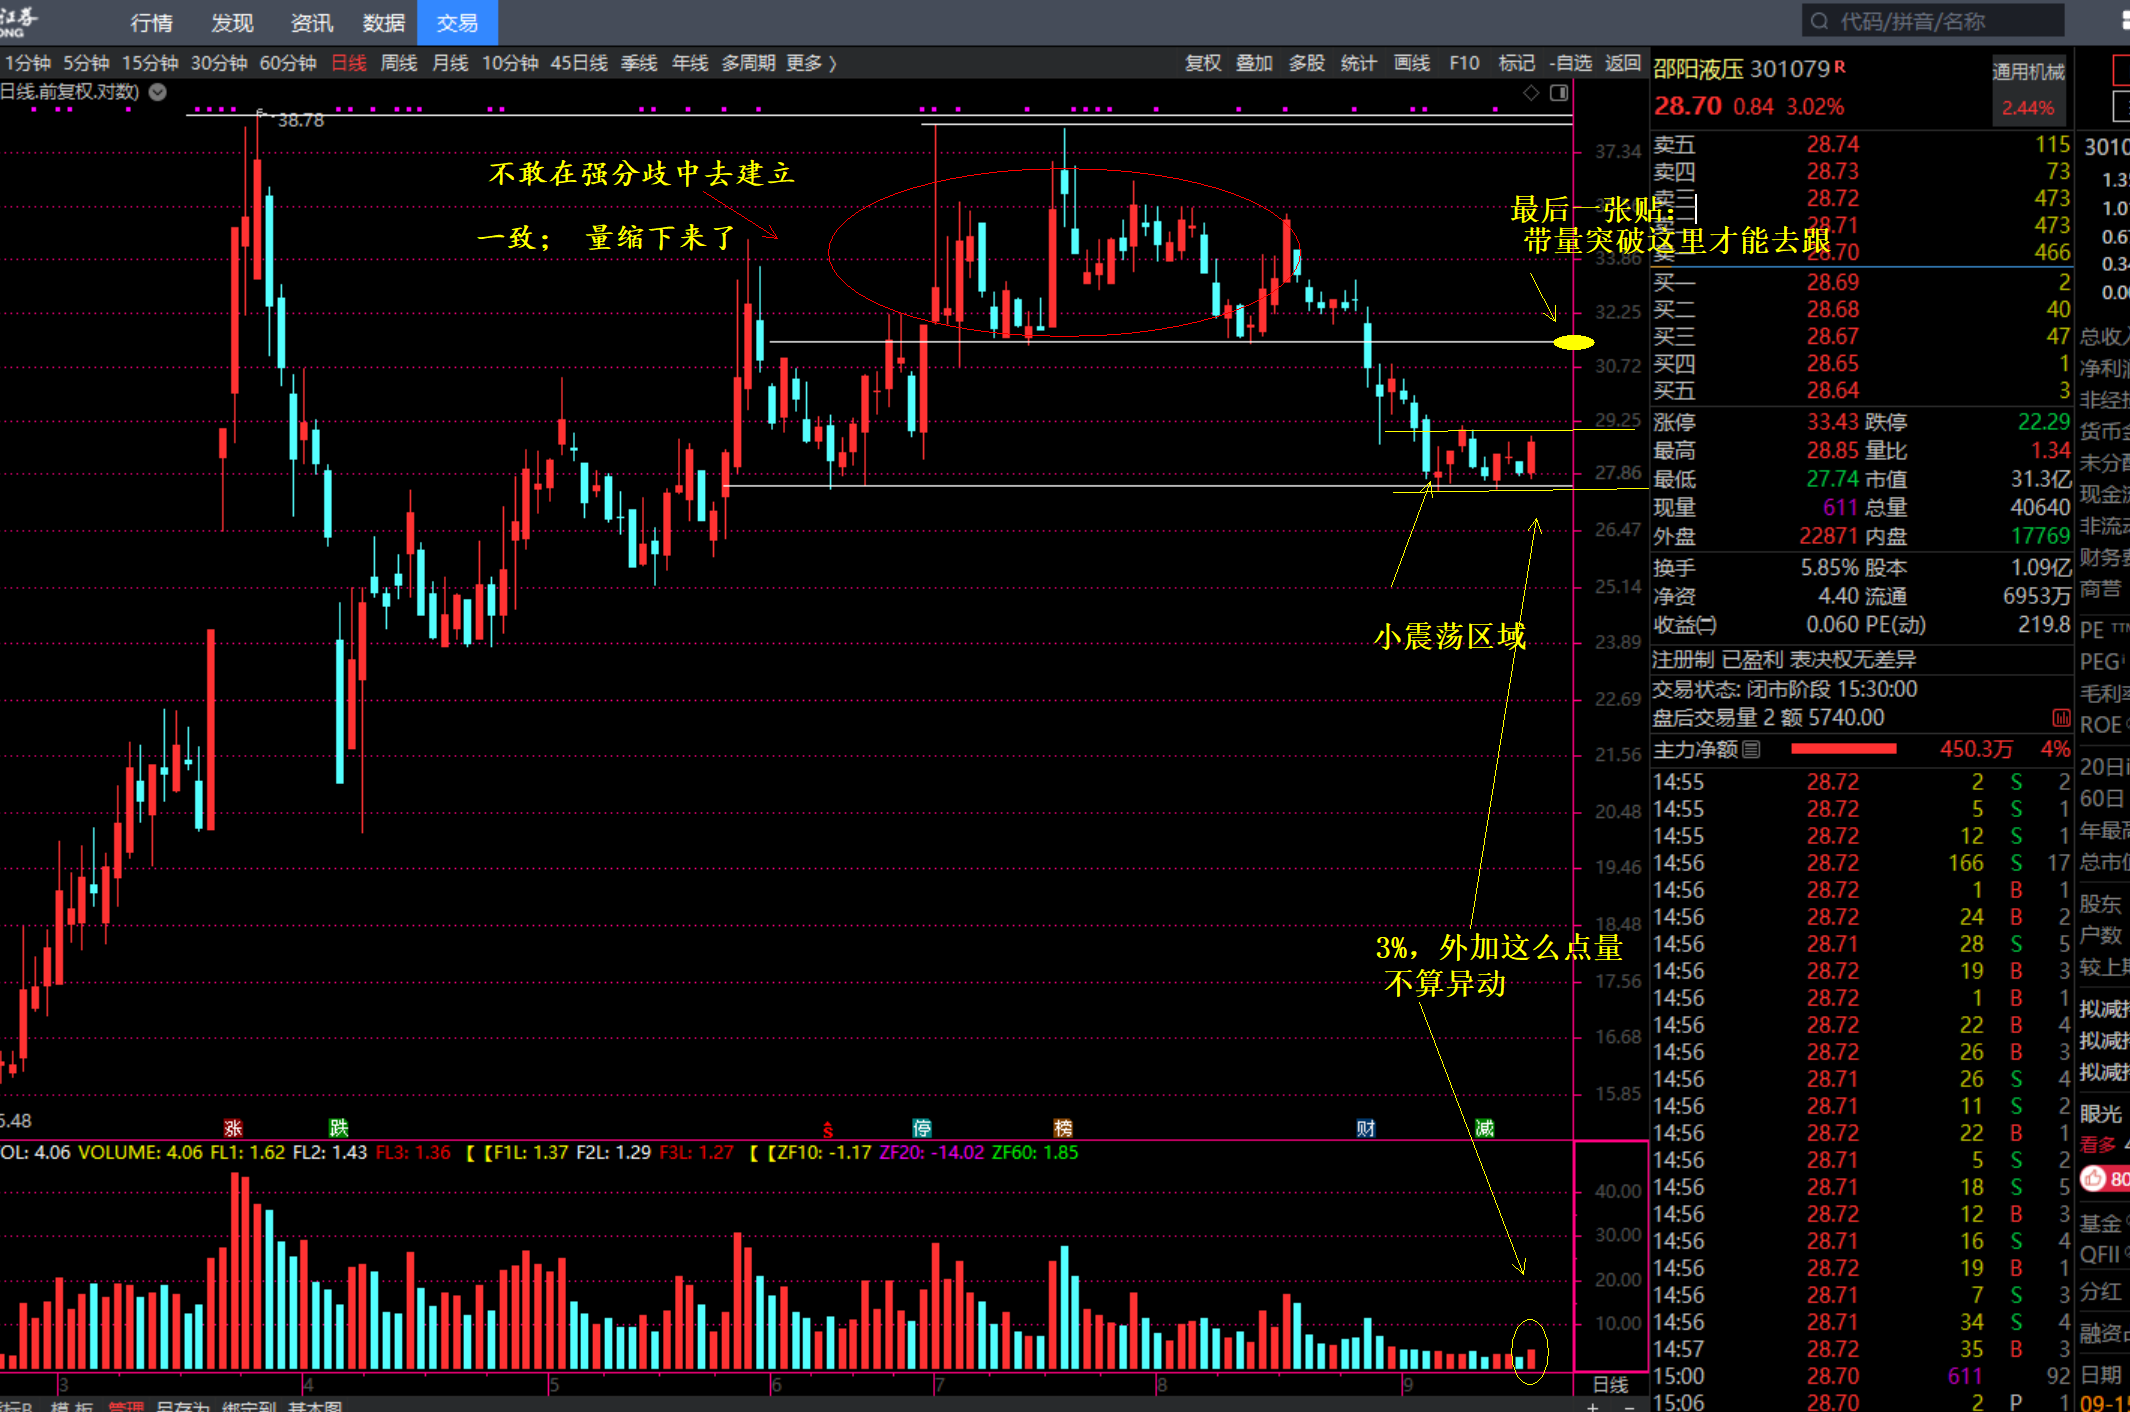Click the 邵阳液压 stock name
Screen dimensions: 2130x1412
[x=1698, y=69]
